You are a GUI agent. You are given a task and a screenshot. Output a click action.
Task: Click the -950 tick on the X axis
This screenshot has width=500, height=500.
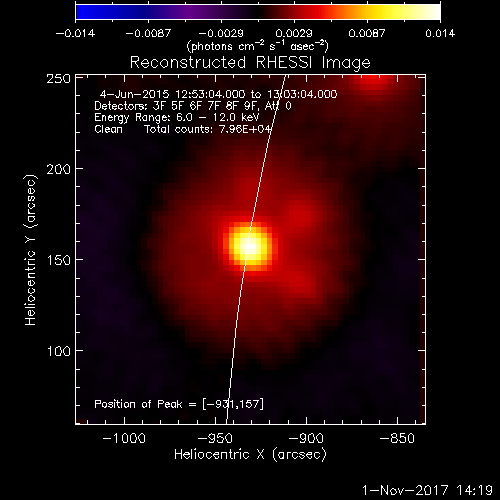215,438
